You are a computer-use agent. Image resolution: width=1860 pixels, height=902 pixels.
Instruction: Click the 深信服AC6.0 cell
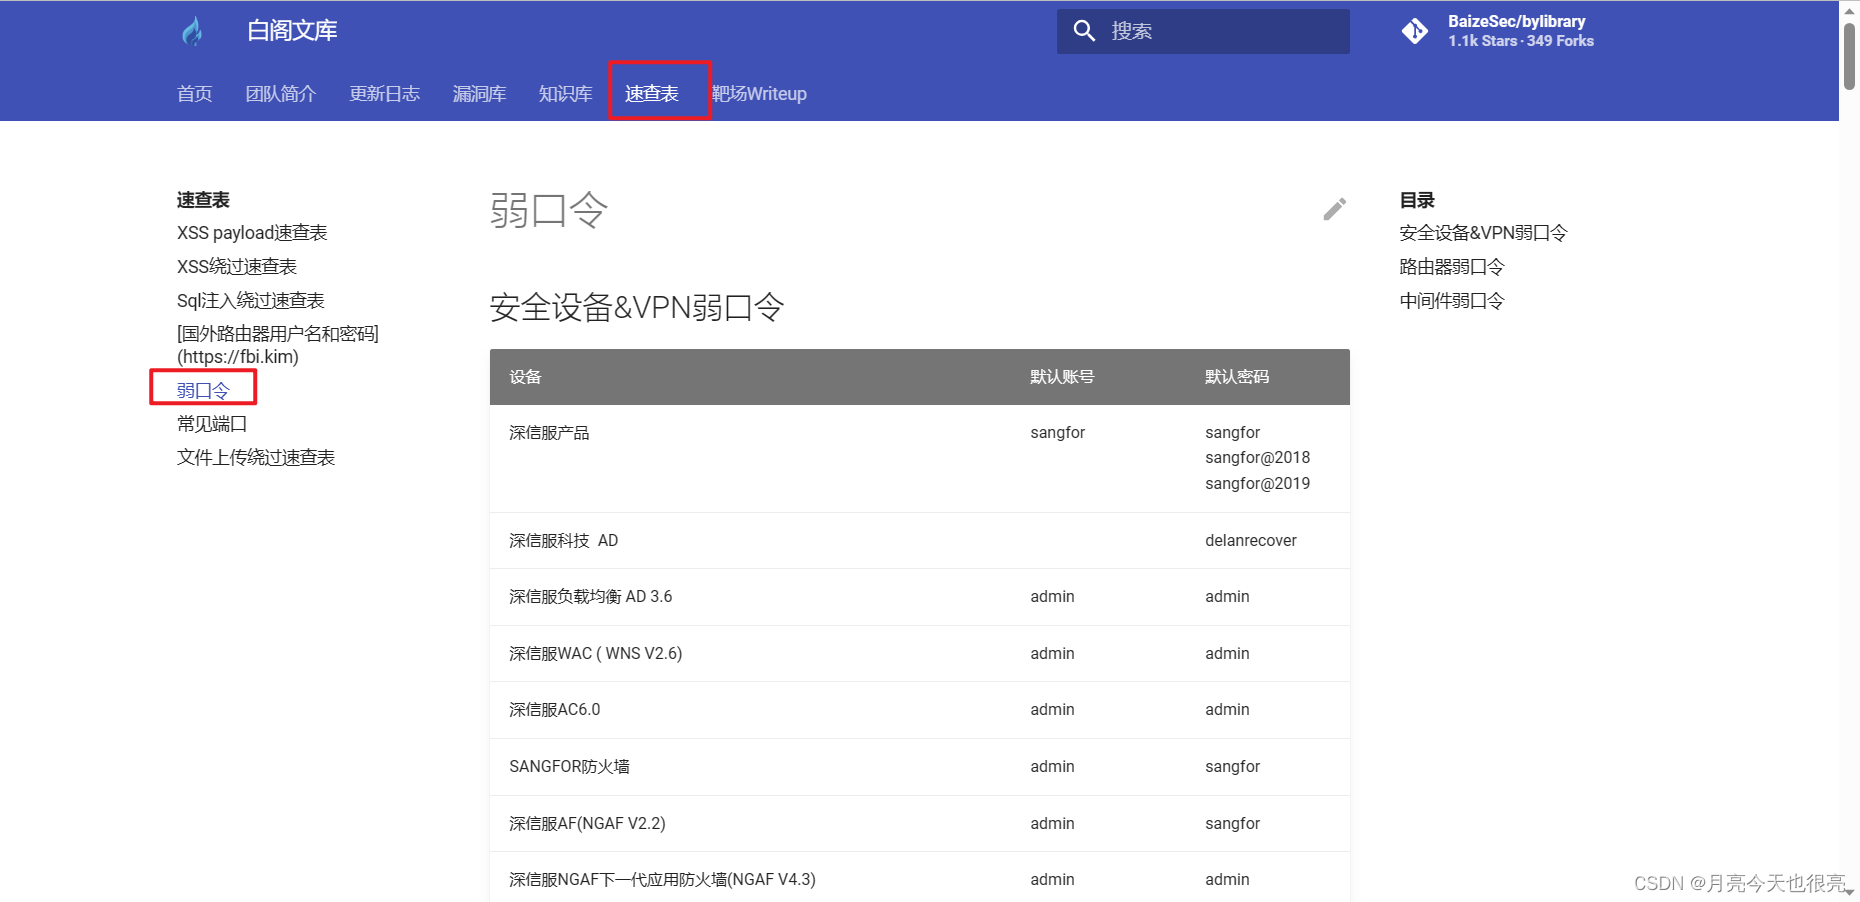click(555, 710)
